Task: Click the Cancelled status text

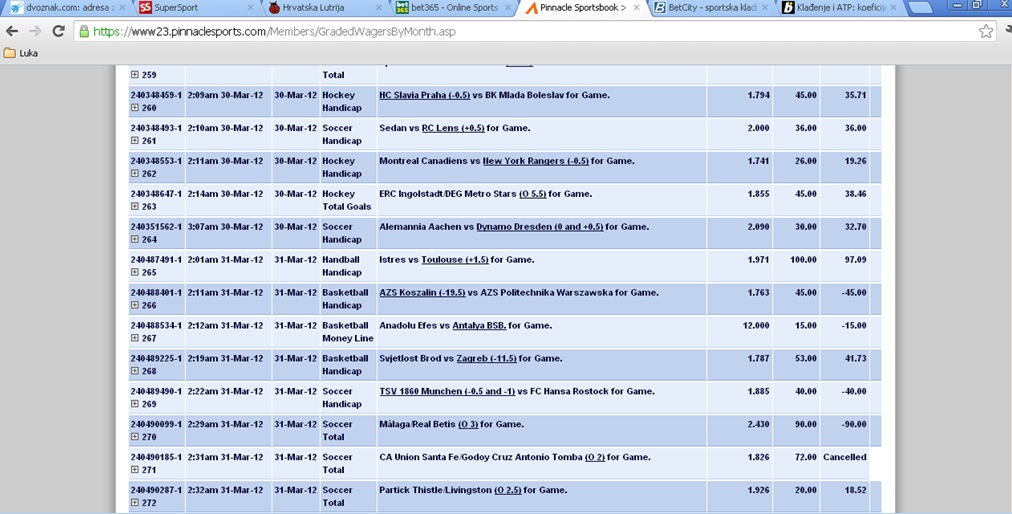Action: (844, 457)
